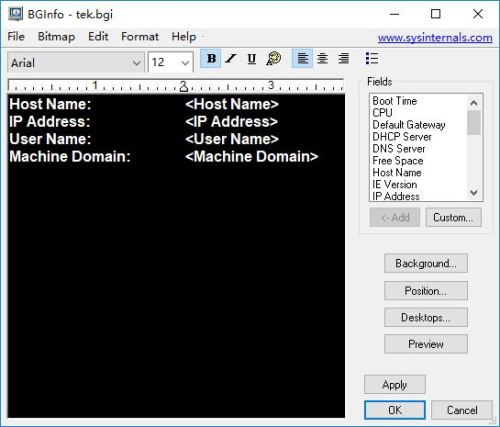The height and width of the screenshot is (427, 500).
Task: Open the font color picker icon
Action: (x=273, y=59)
